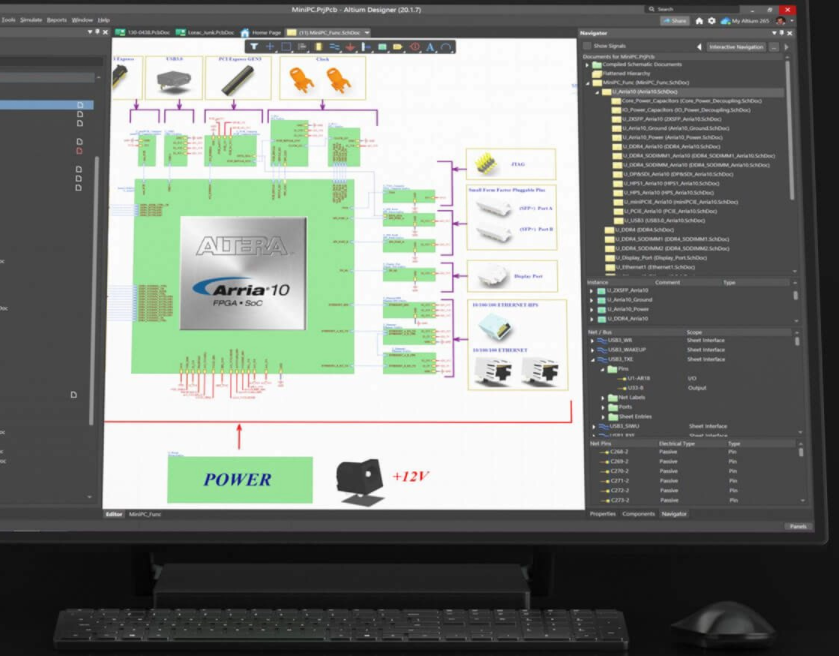Screen dimensions: 839x656
Task: Click the Search field in title bar
Action: click(692, 9)
